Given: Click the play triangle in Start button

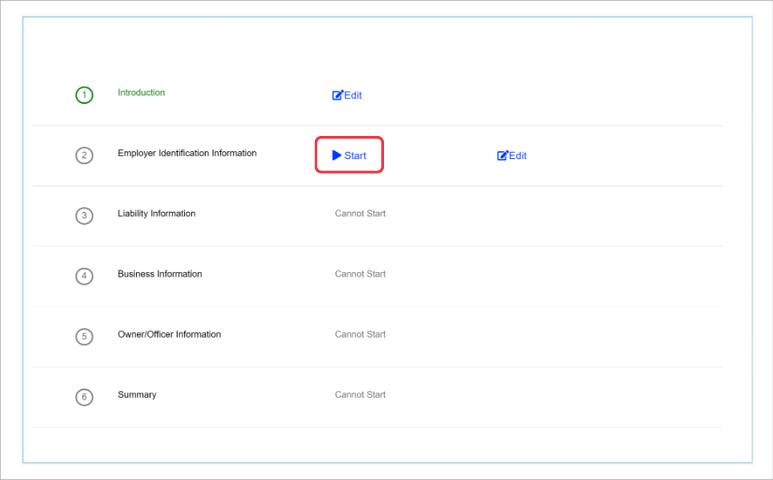Looking at the screenshot, I should click(x=337, y=155).
